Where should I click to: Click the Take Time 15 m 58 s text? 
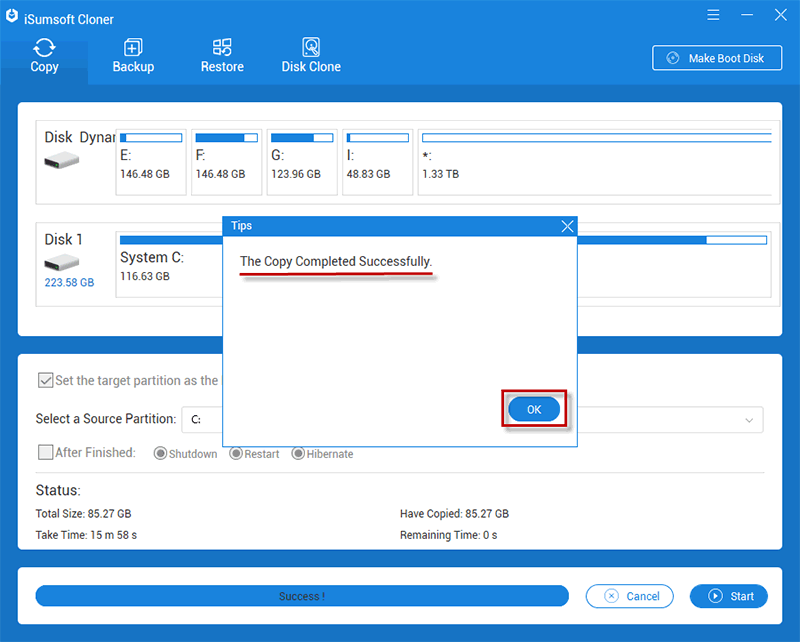pos(86,535)
